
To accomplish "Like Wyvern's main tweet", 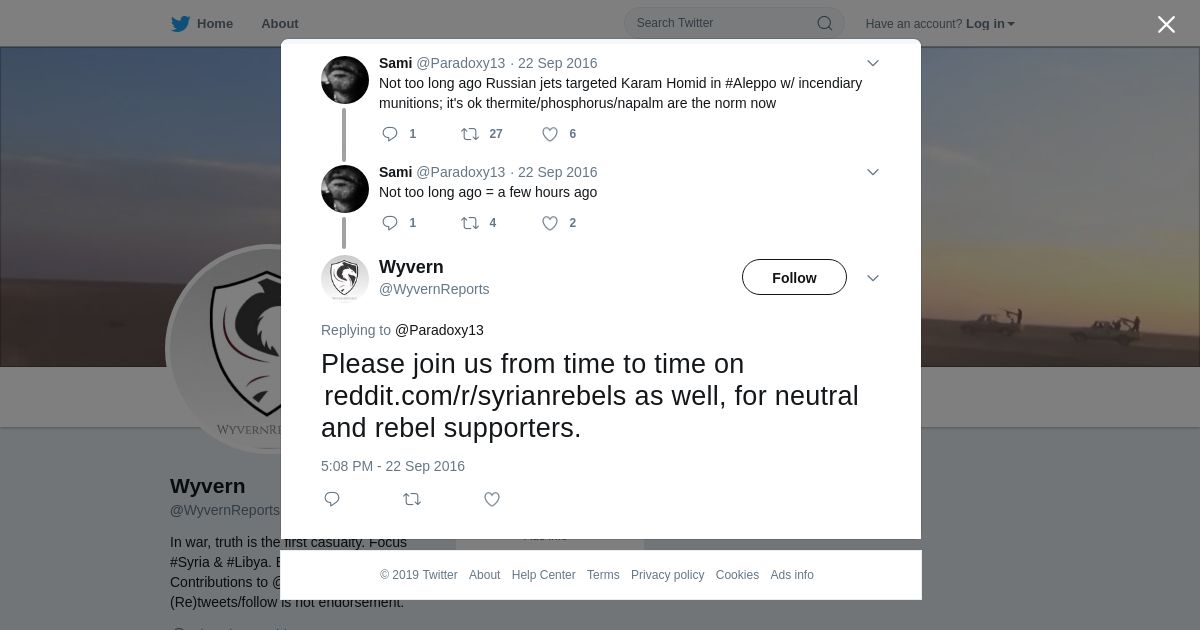I will (492, 499).
